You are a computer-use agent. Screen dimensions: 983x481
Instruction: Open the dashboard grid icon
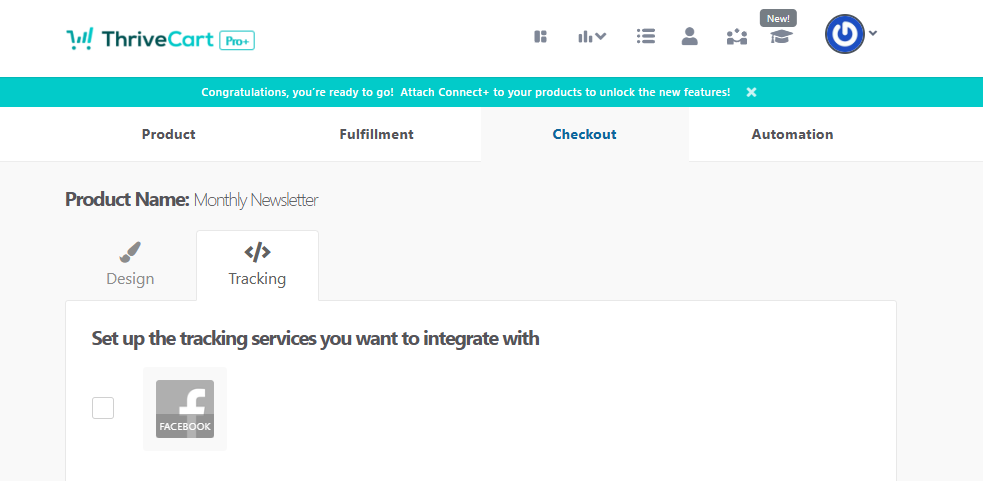point(541,37)
